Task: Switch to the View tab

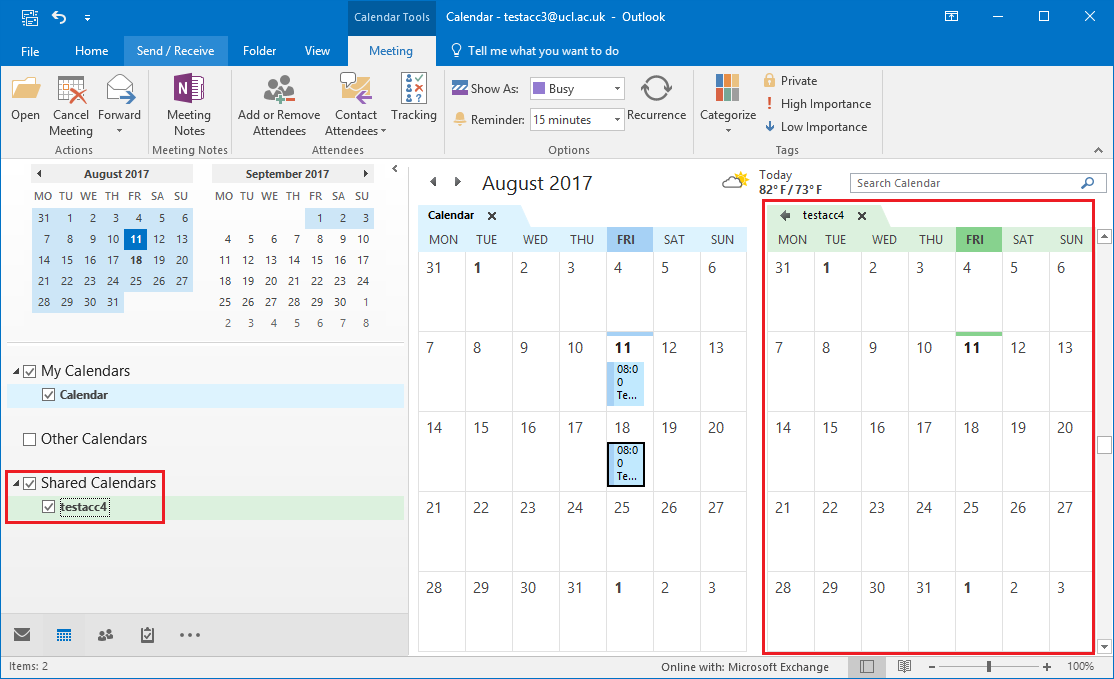Action: coord(317,51)
